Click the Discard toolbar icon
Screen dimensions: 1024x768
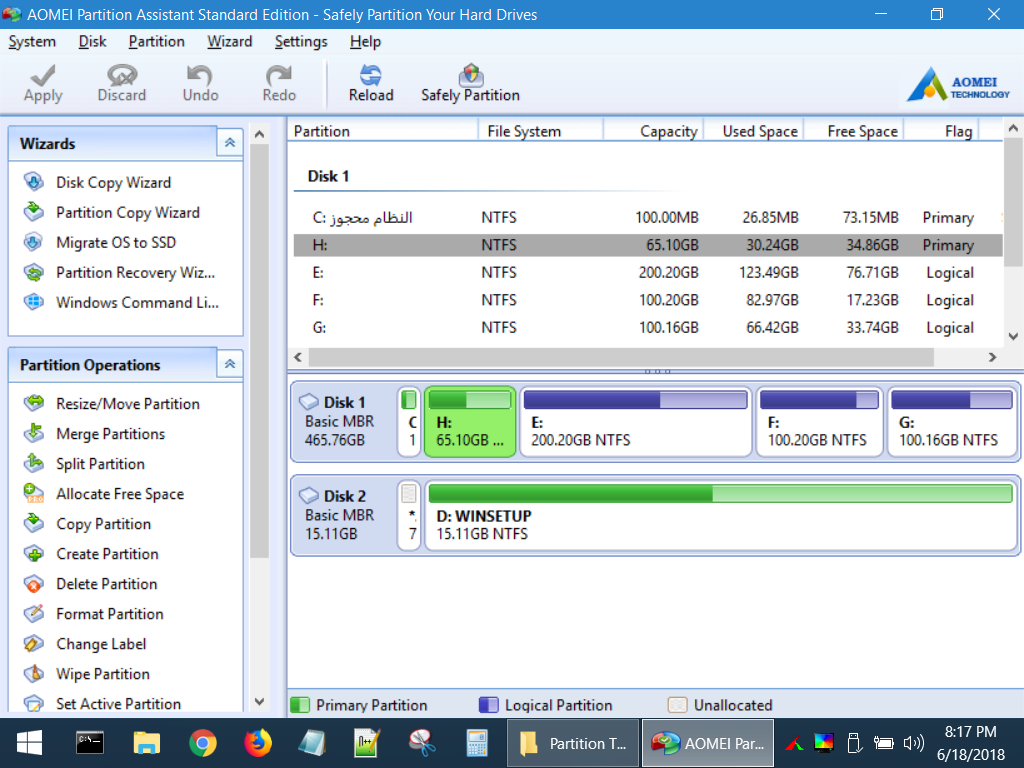coord(121,75)
